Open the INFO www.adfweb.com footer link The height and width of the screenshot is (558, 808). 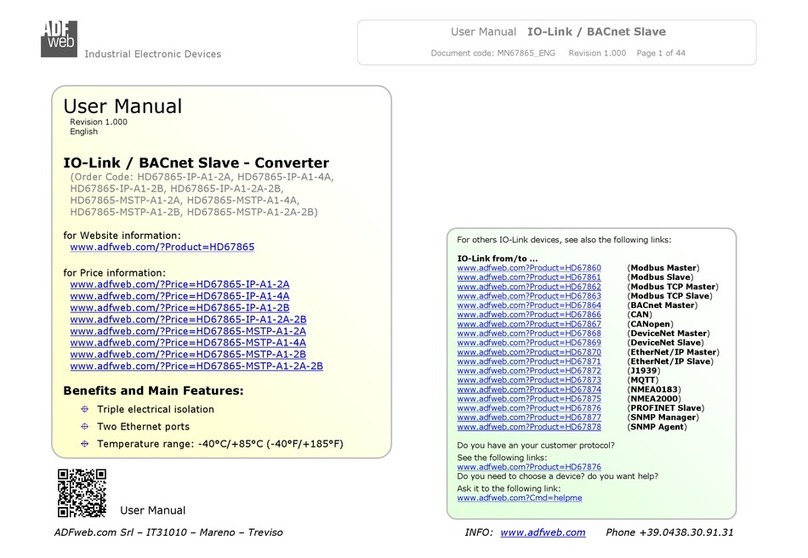tap(543, 532)
